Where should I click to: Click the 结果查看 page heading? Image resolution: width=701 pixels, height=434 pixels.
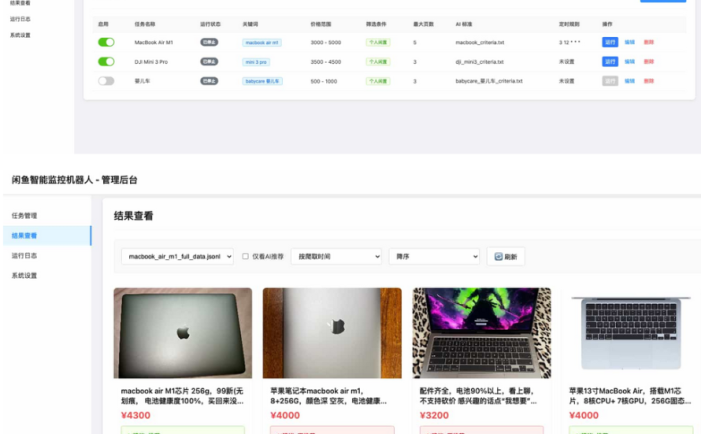[133, 216]
